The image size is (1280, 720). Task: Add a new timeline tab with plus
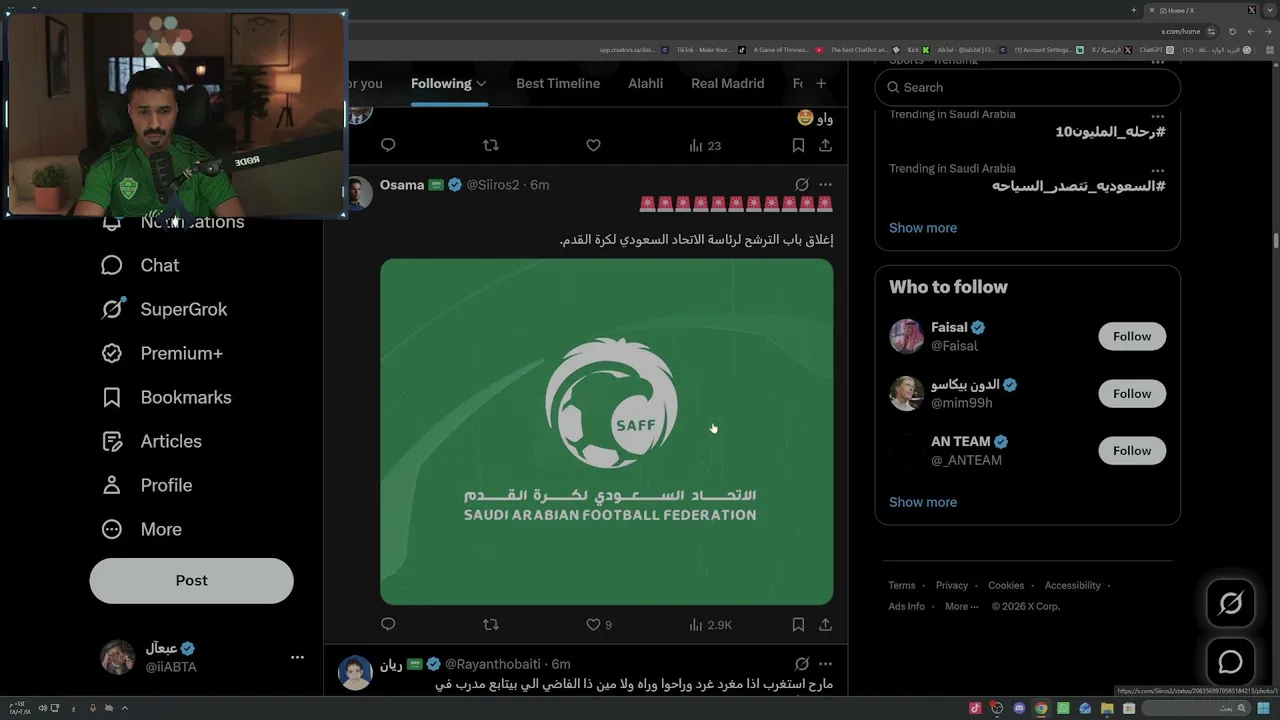pos(821,84)
